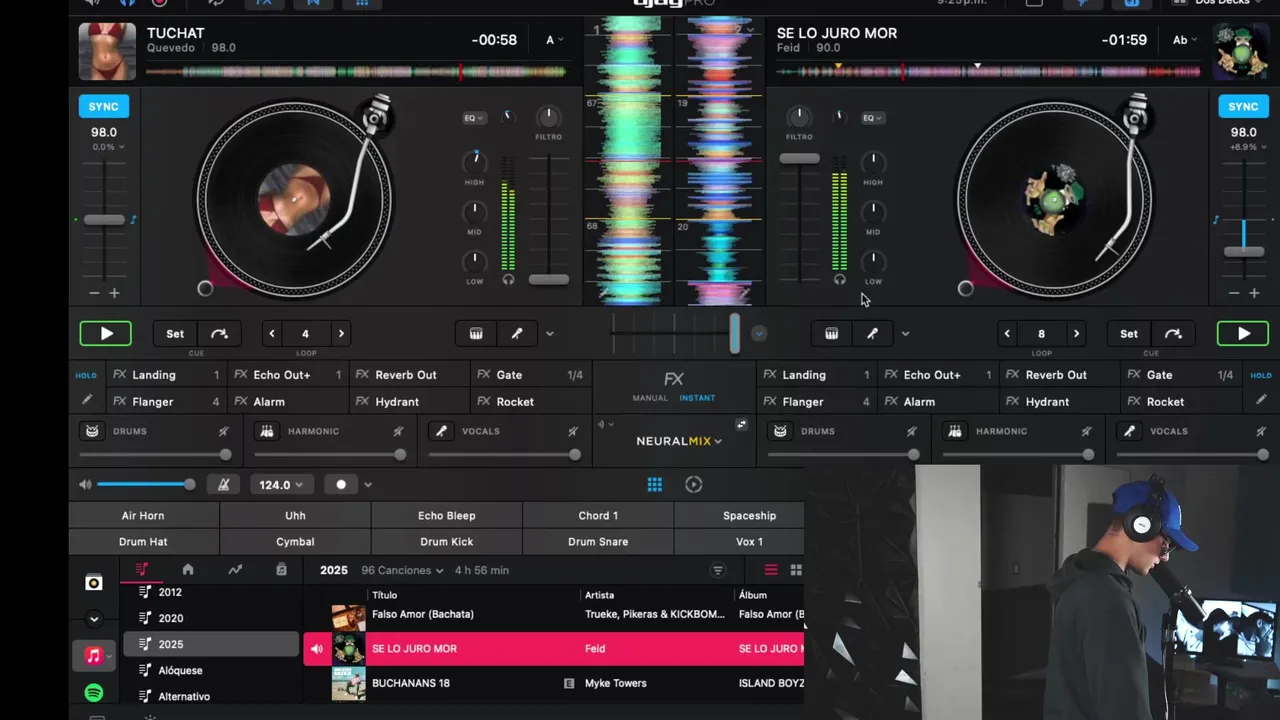Open the Spotify library source
The width and height of the screenshot is (1280, 720).
pyautogui.click(x=93, y=693)
